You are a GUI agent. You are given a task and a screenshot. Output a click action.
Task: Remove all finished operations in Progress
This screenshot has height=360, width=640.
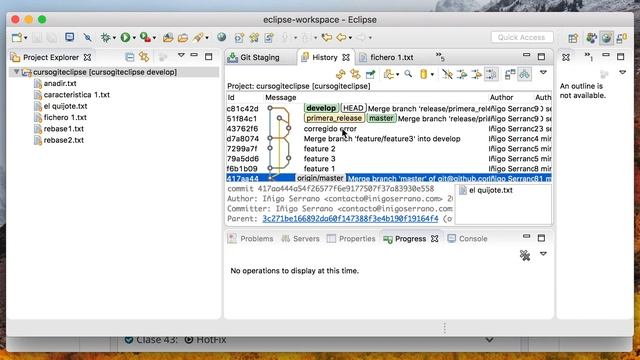tap(525, 256)
